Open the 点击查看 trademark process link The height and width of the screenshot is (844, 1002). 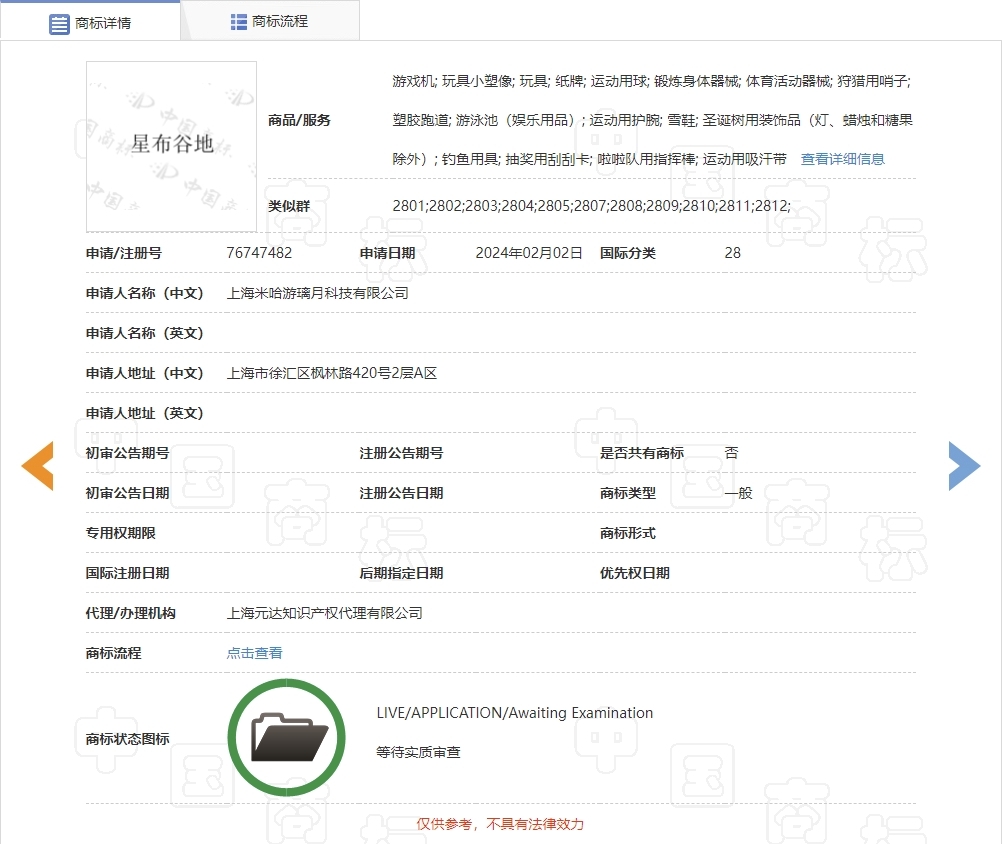click(254, 653)
